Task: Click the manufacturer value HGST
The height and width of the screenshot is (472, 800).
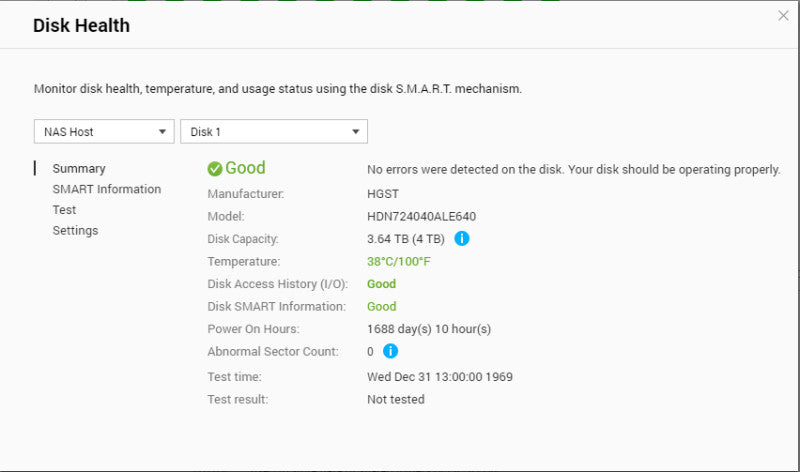Action: click(383, 194)
